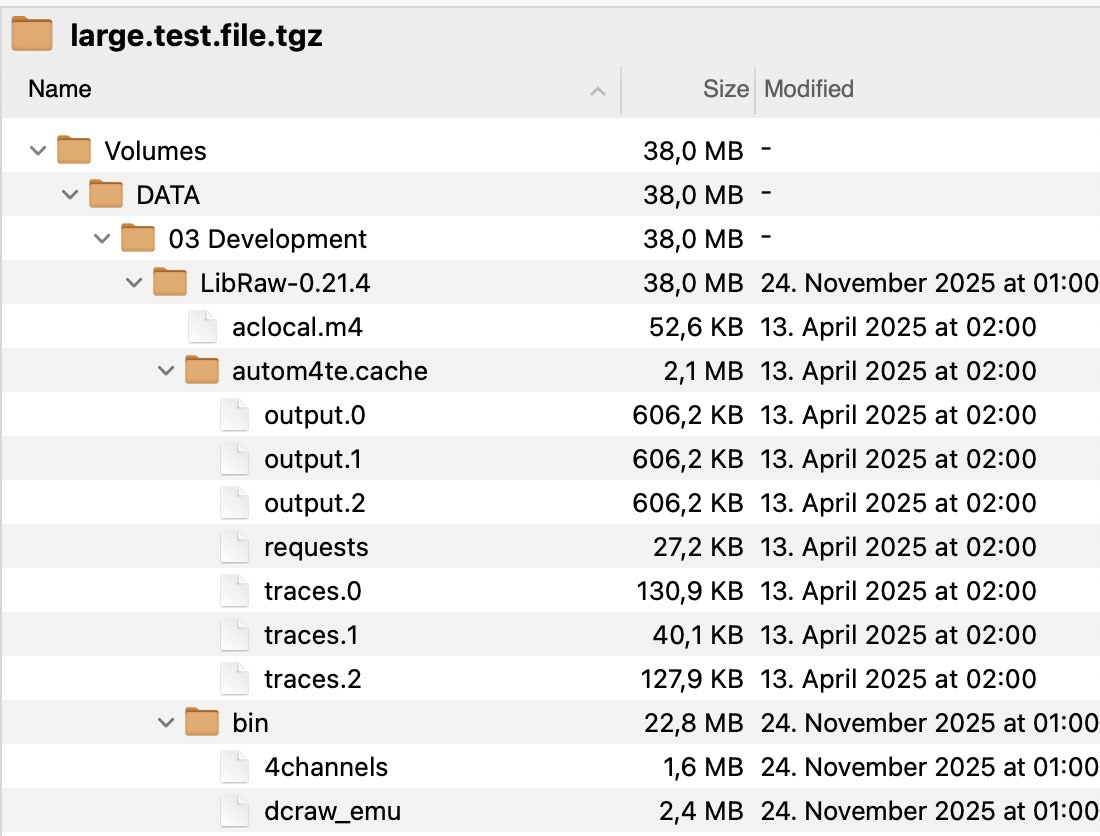1100x836 pixels.
Task: Sort by the Name column header
Action: pyautogui.click(x=60, y=89)
